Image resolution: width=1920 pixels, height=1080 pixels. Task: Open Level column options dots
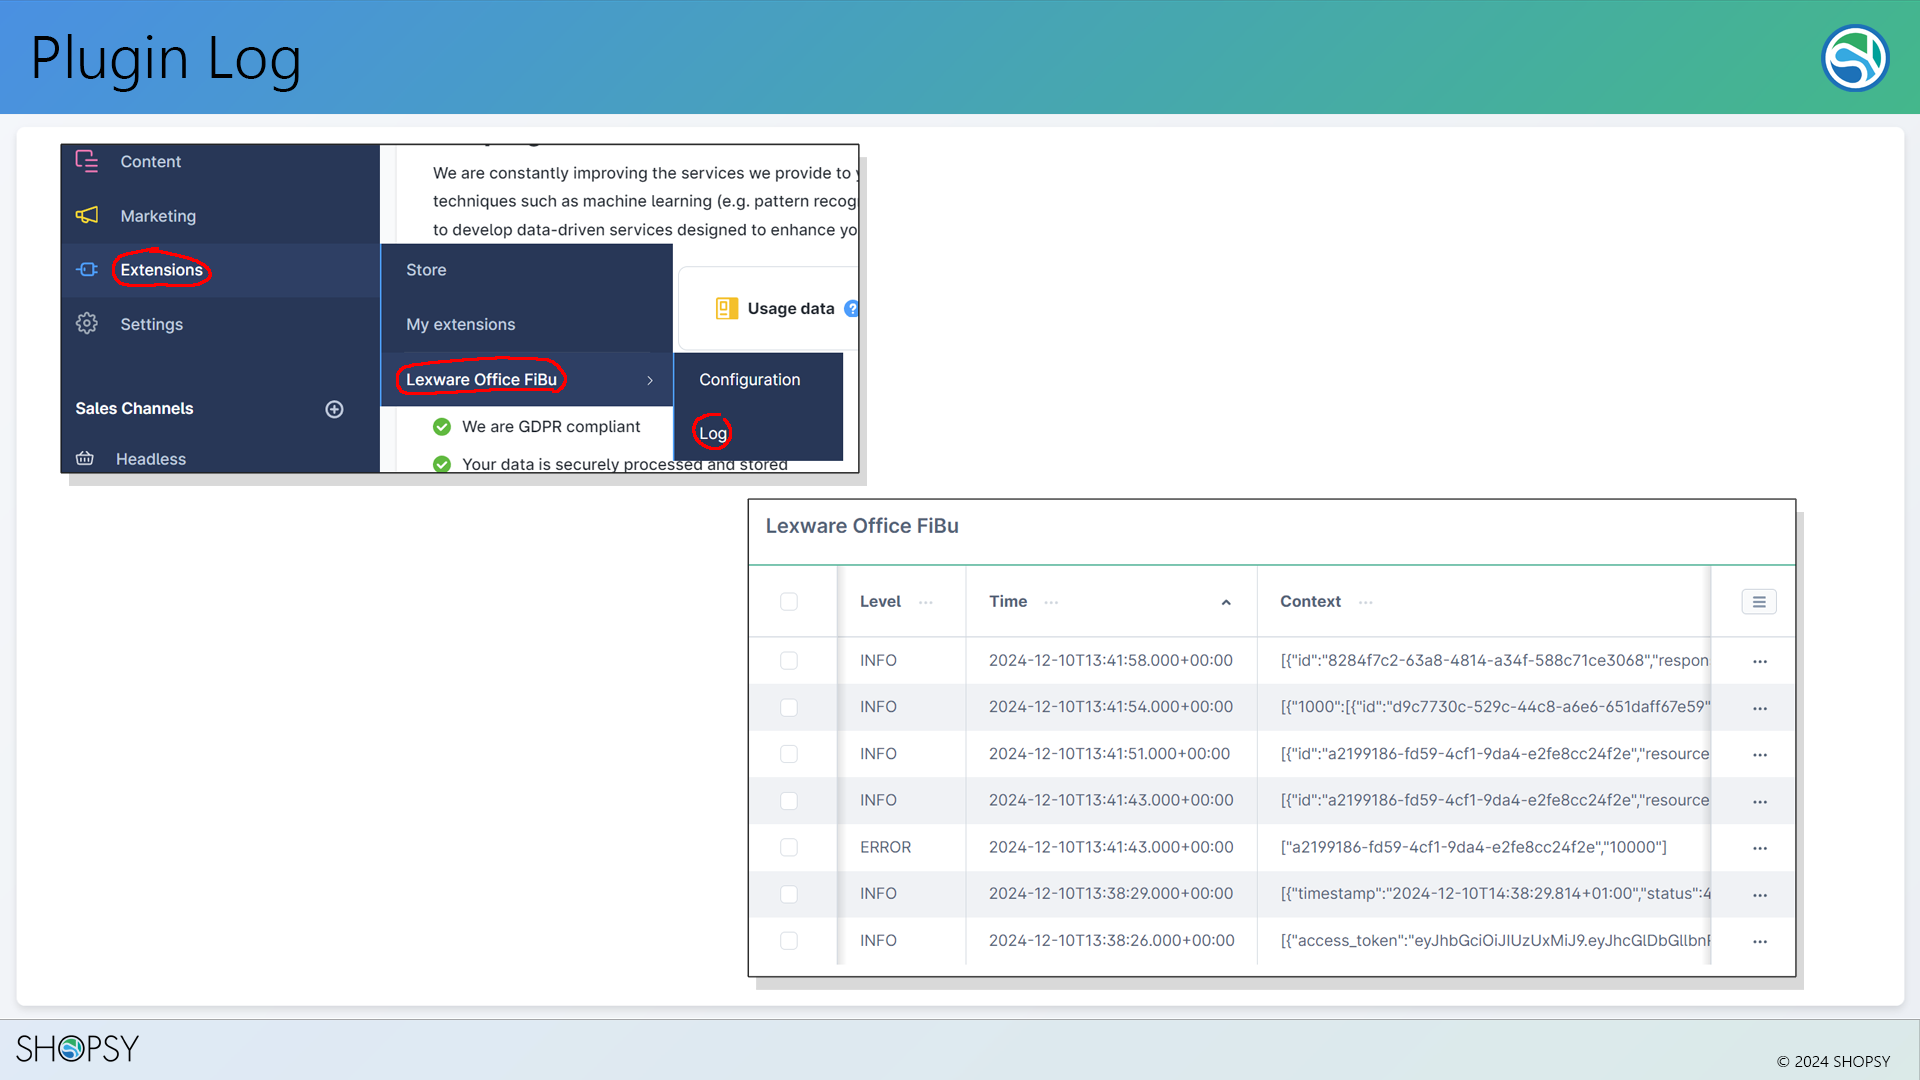[x=926, y=602]
